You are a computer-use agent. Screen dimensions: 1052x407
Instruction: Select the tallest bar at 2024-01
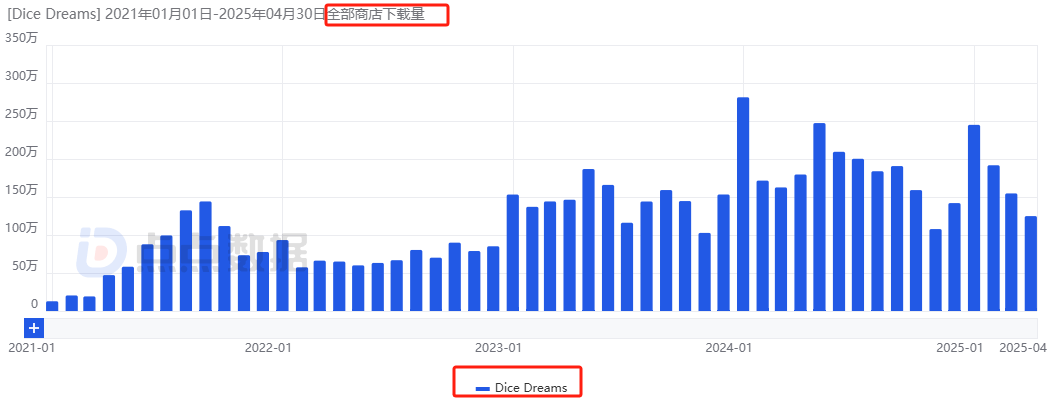pos(743,204)
